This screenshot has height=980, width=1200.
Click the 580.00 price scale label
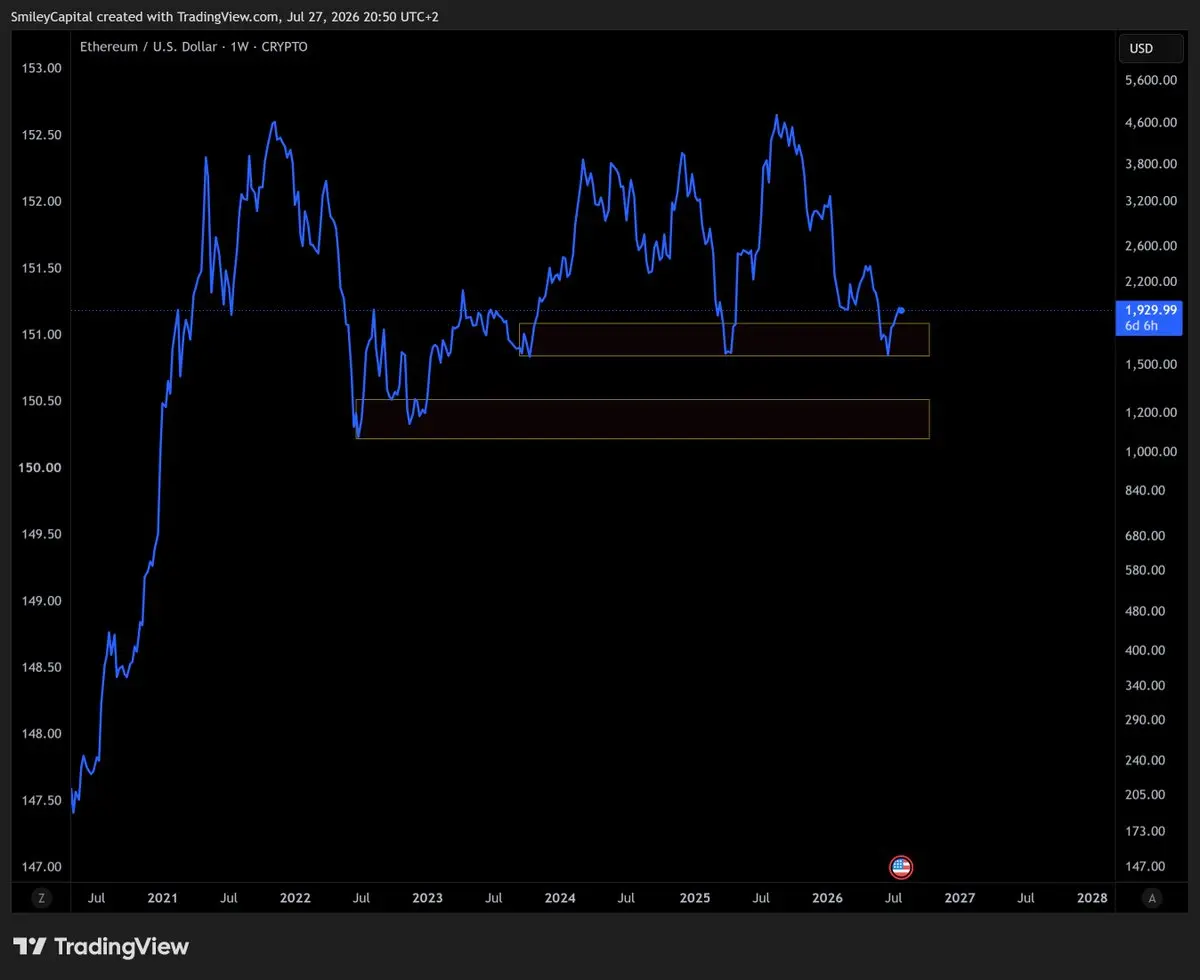pyautogui.click(x=1145, y=571)
